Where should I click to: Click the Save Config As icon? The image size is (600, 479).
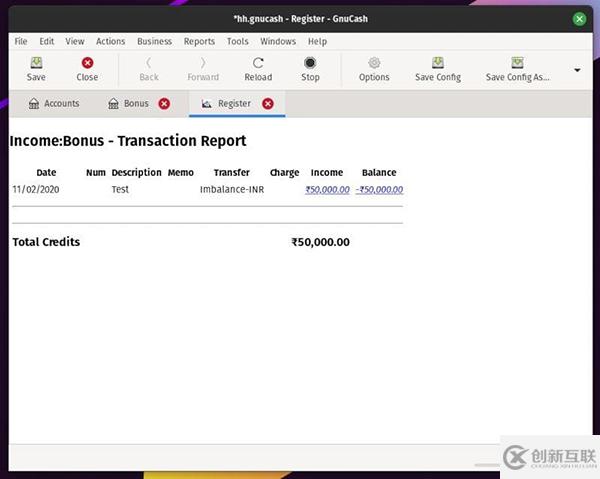click(517, 63)
